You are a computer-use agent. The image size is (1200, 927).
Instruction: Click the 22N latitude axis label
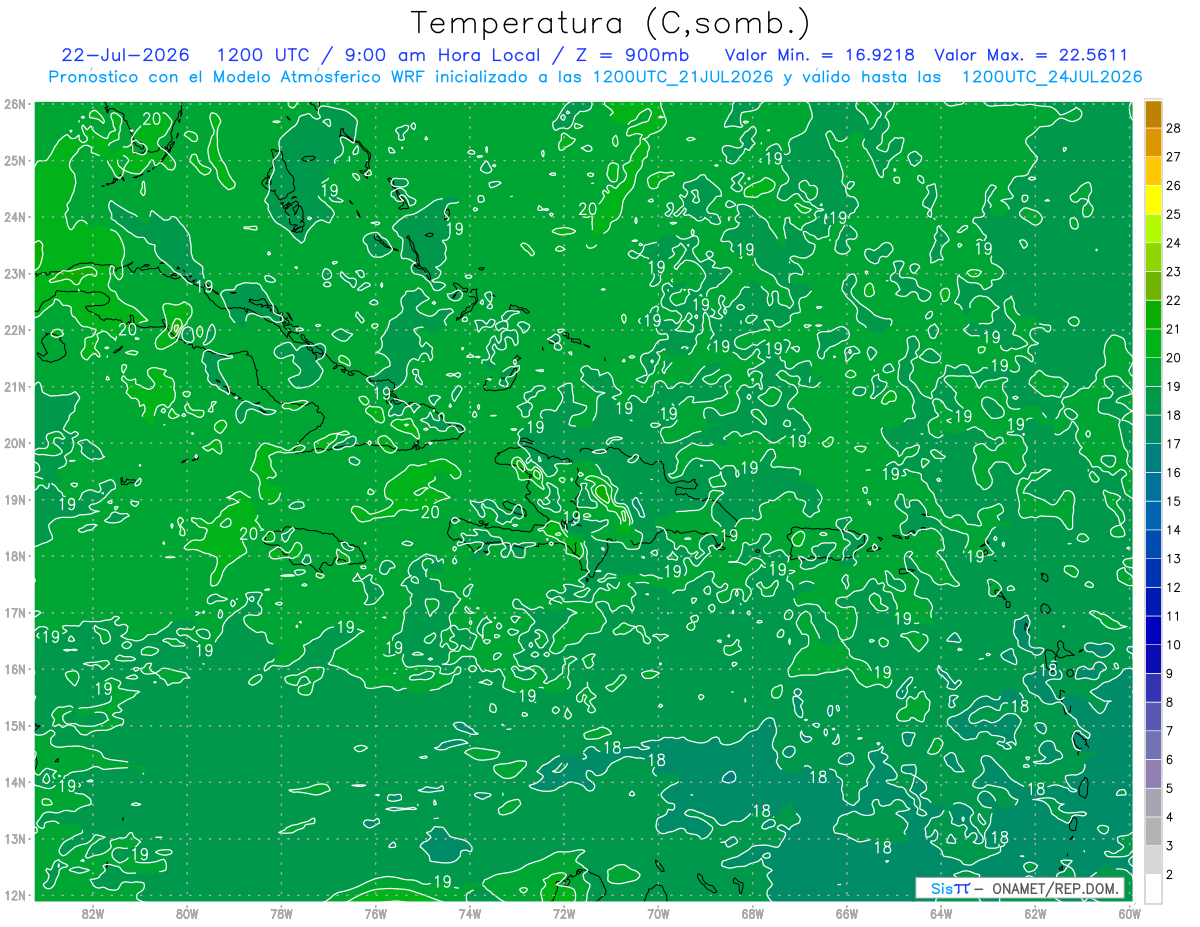(14, 330)
